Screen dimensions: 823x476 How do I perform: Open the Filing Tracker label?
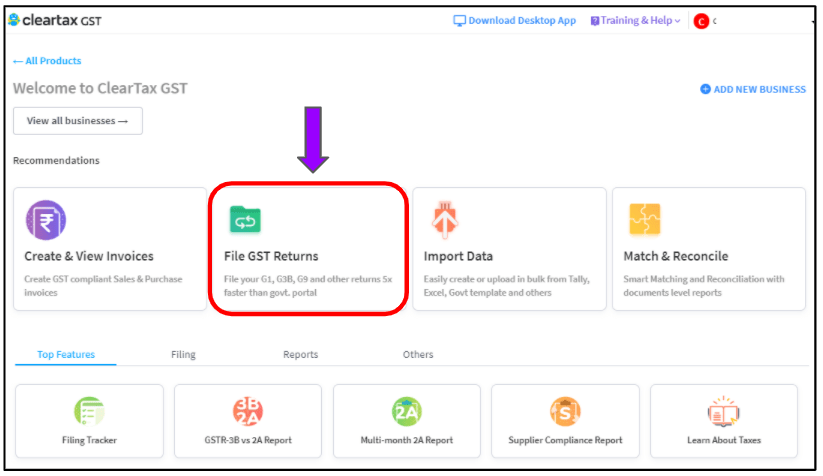coord(89,440)
